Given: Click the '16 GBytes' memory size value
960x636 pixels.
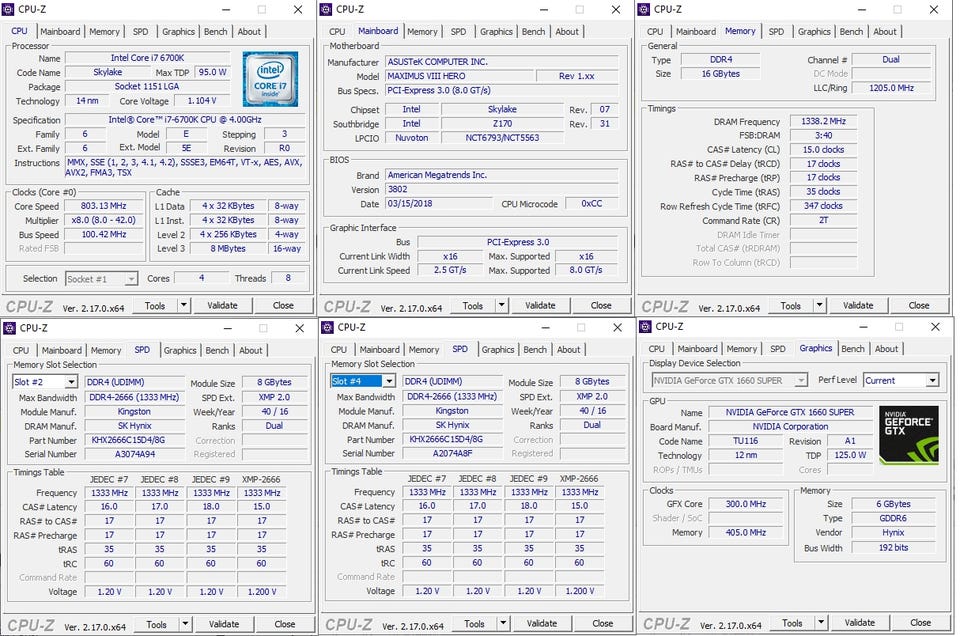Looking at the screenshot, I should [720, 74].
